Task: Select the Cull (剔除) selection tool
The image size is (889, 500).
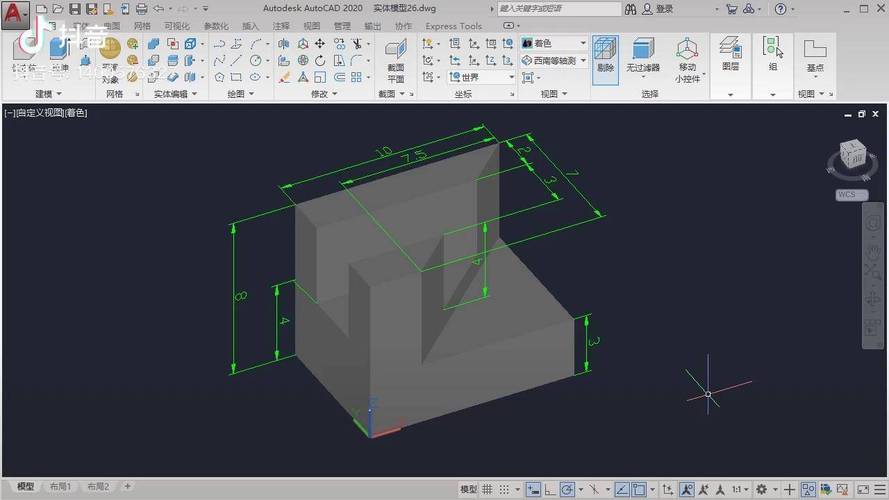Action: (605, 52)
